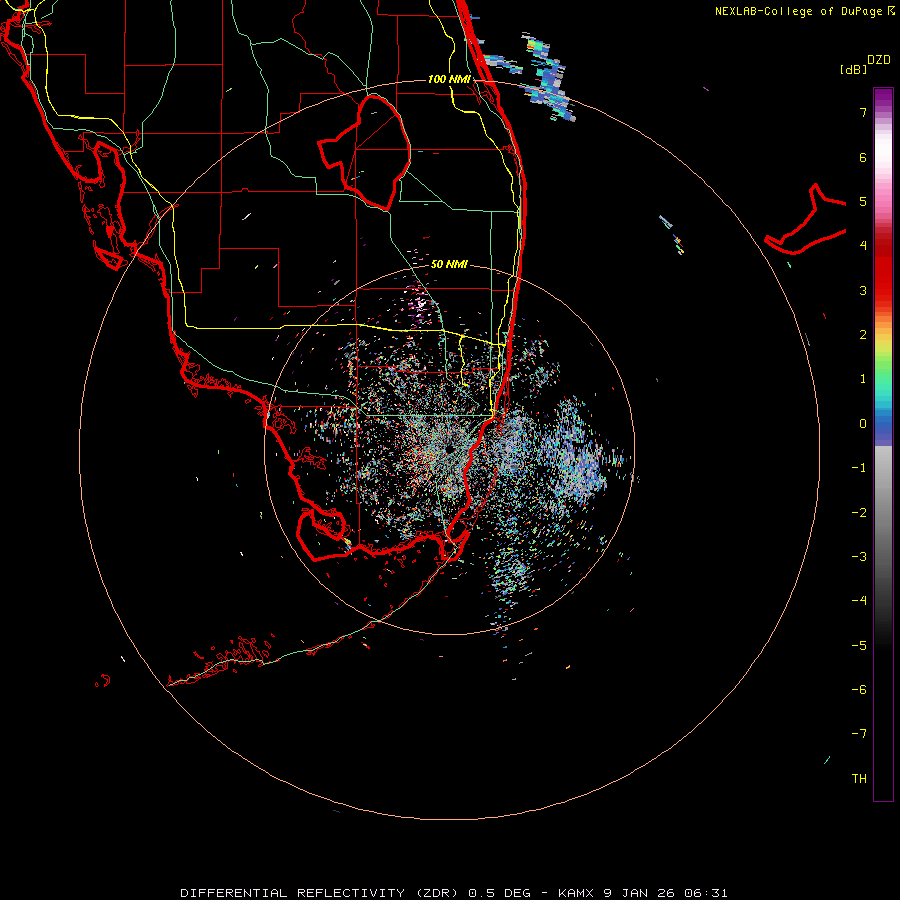Click the 2 value on color scale

[x=863, y=335]
